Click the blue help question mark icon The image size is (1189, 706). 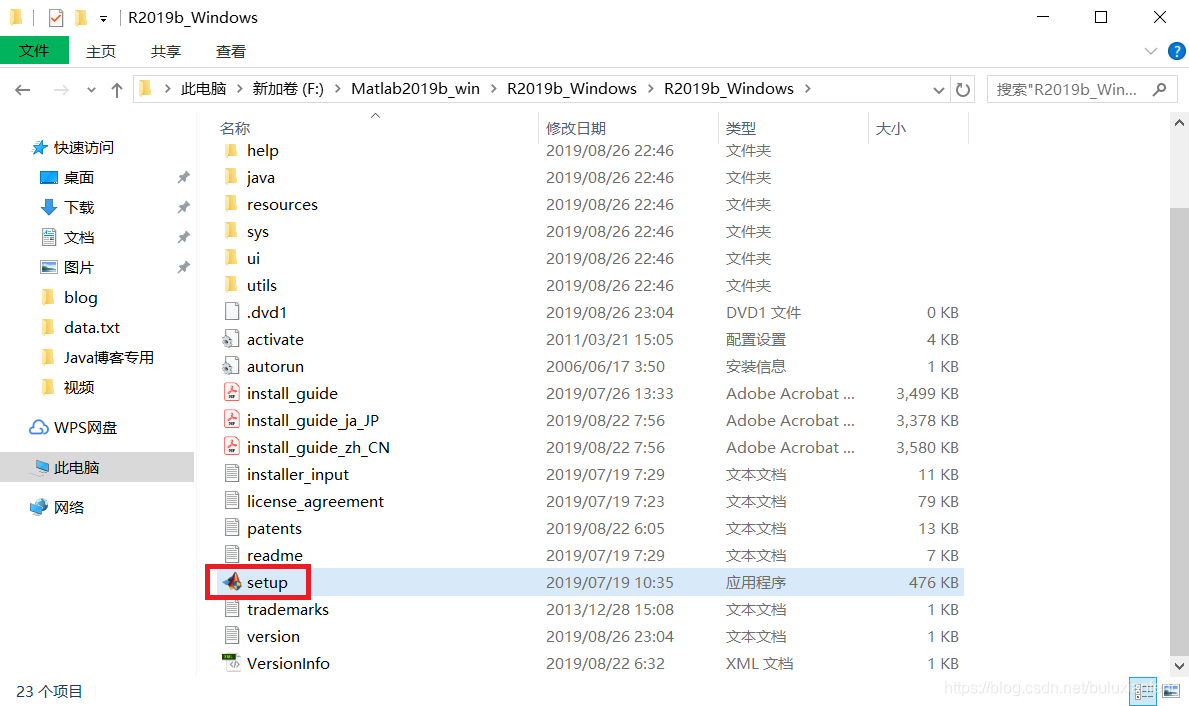[x=1177, y=51]
